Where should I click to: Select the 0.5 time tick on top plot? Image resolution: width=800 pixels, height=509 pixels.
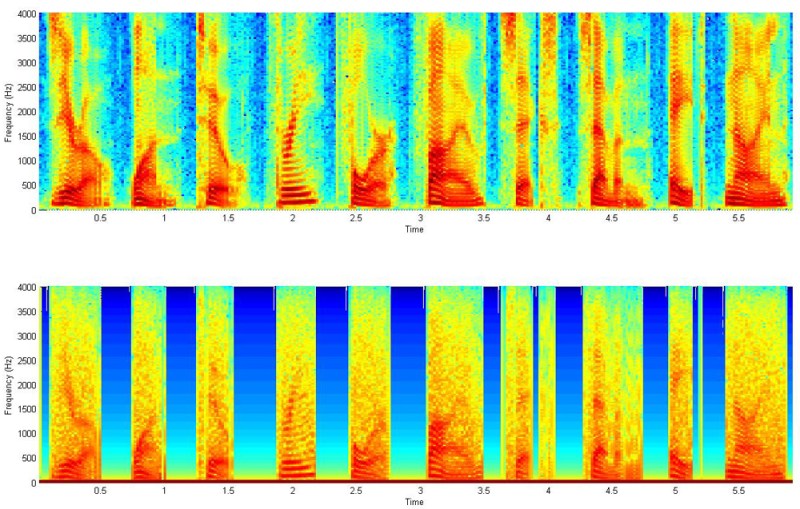pyautogui.click(x=100, y=218)
